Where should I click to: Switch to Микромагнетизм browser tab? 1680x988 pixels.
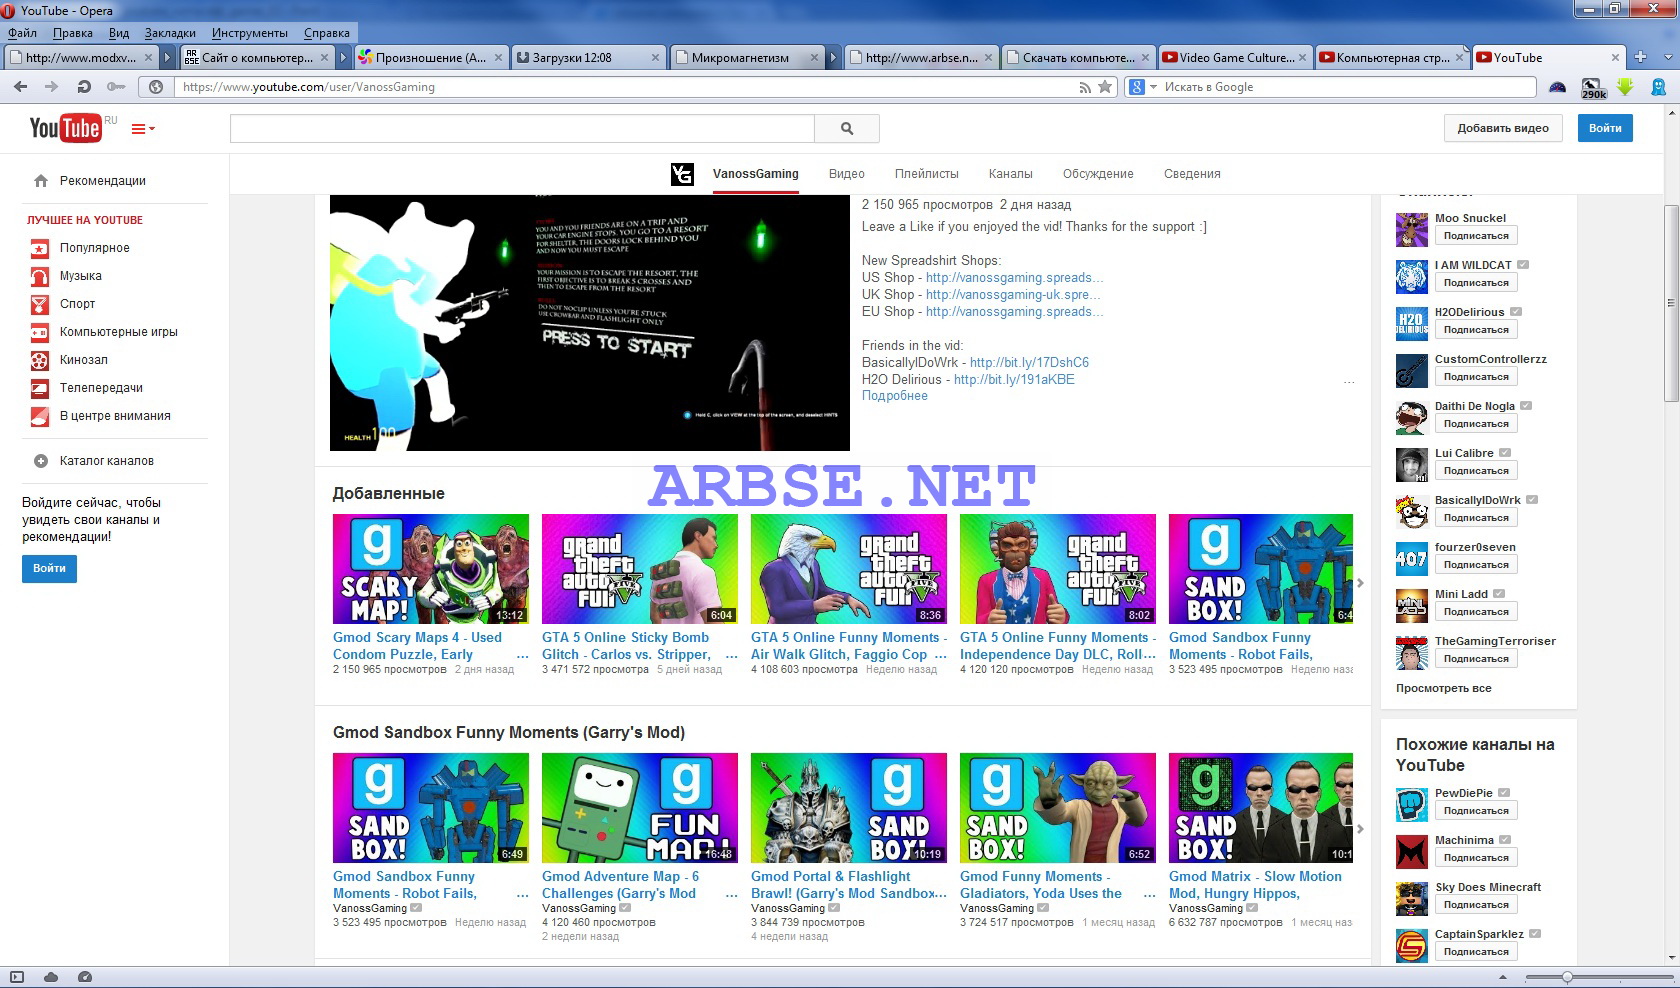click(x=747, y=57)
